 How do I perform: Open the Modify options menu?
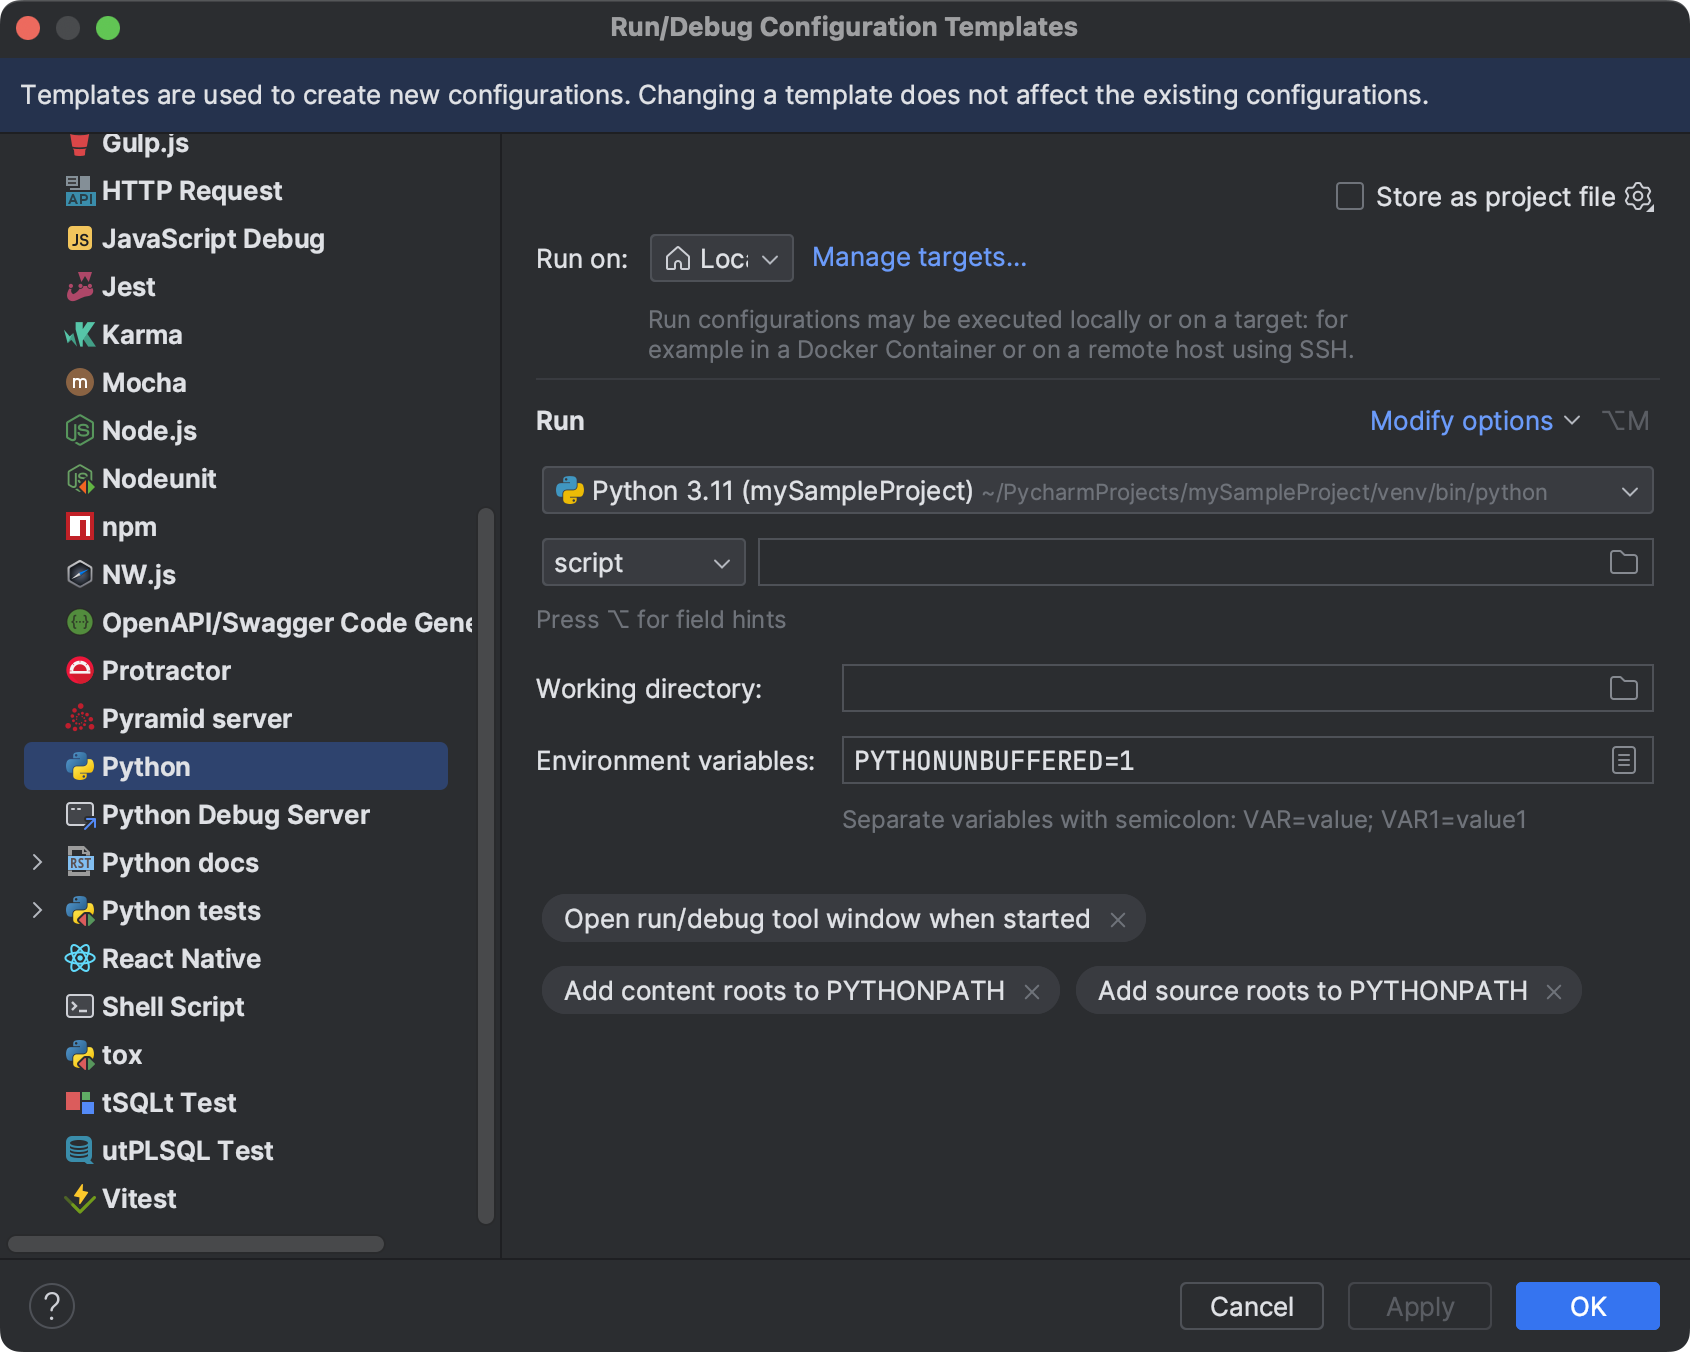click(x=1475, y=421)
